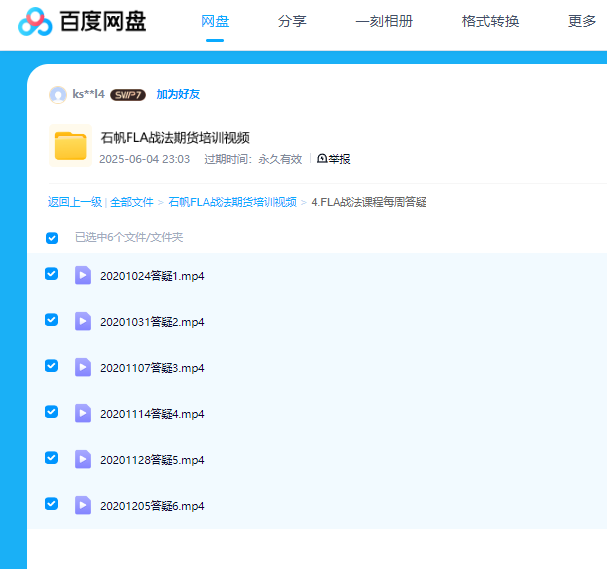The width and height of the screenshot is (607, 569).
Task: Click the SVIP7 membership badge
Action: pyautogui.click(x=128, y=95)
